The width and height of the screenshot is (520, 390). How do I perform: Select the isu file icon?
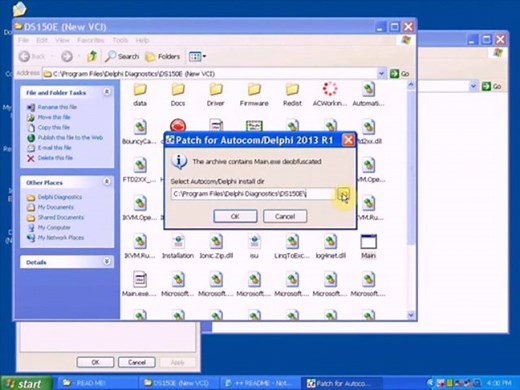tap(254, 247)
